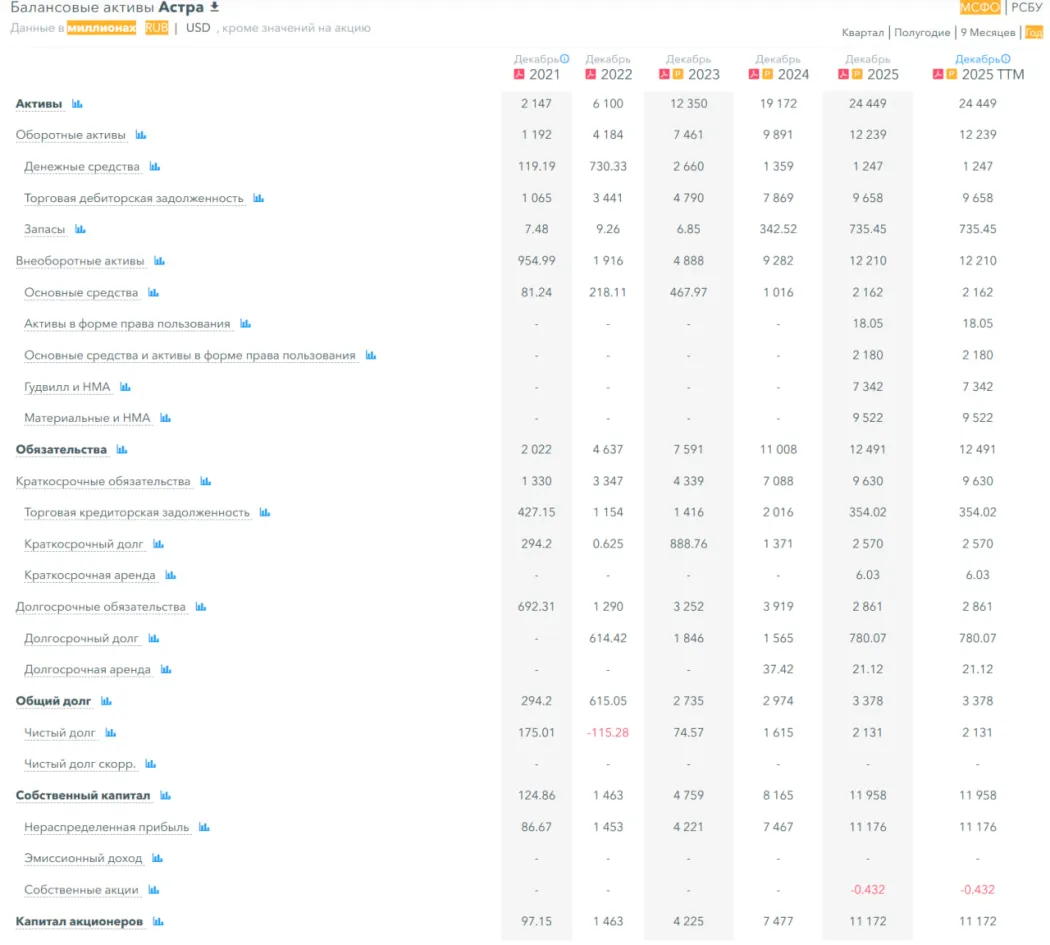Switch reporting standard to РСБУ
Image resolution: width=1050 pixels, height=945 pixels.
[1026, 8]
